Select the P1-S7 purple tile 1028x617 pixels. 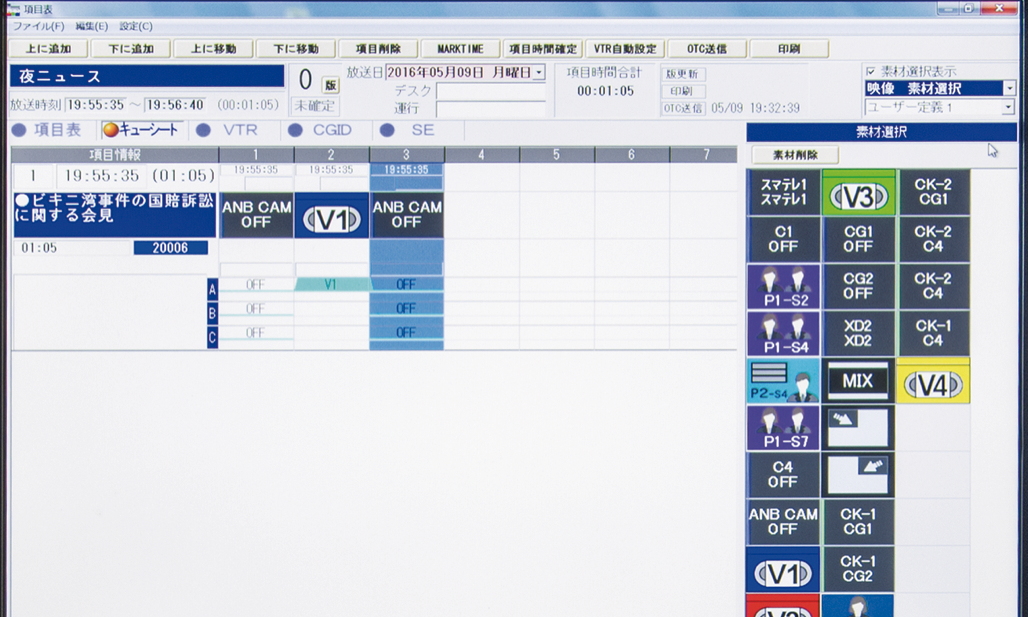coord(783,429)
